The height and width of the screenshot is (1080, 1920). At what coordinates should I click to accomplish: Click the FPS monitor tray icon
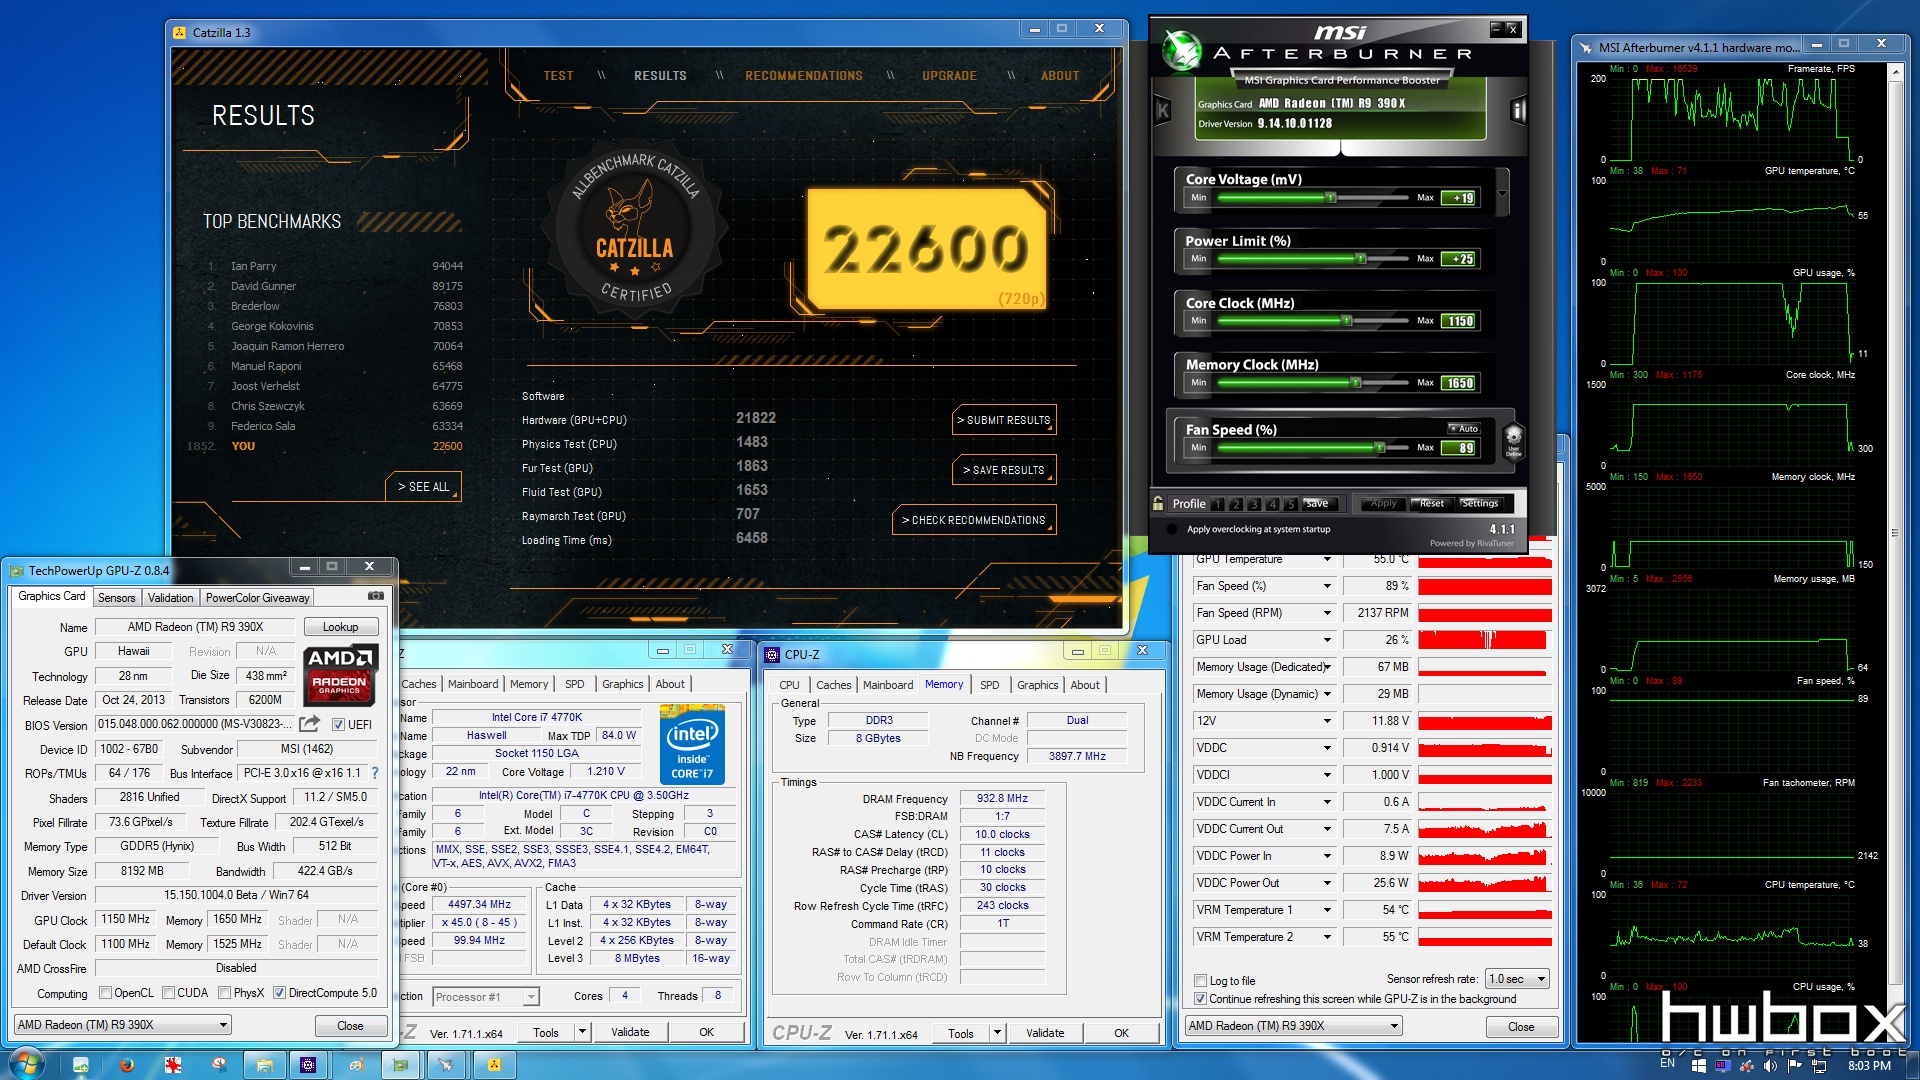tap(1722, 1066)
